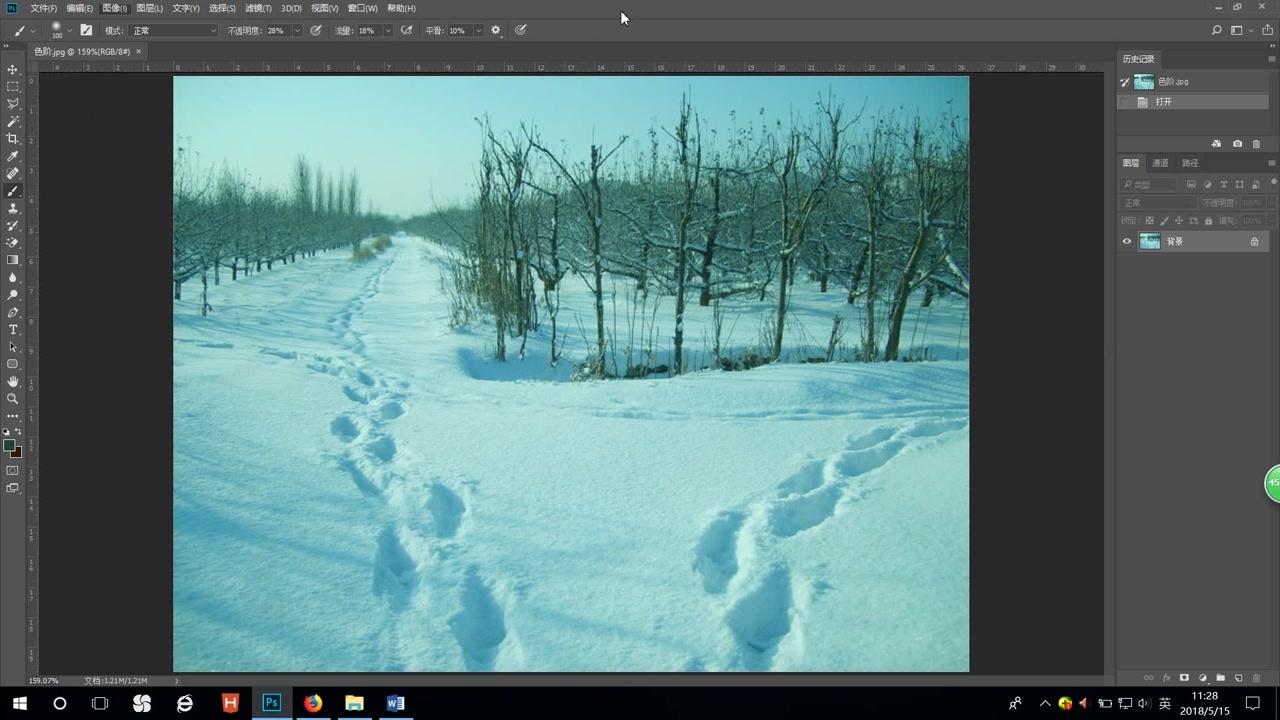Open the History panel flyout menu
Viewport: 1280px width, 720px height.
click(x=1271, y=59)
